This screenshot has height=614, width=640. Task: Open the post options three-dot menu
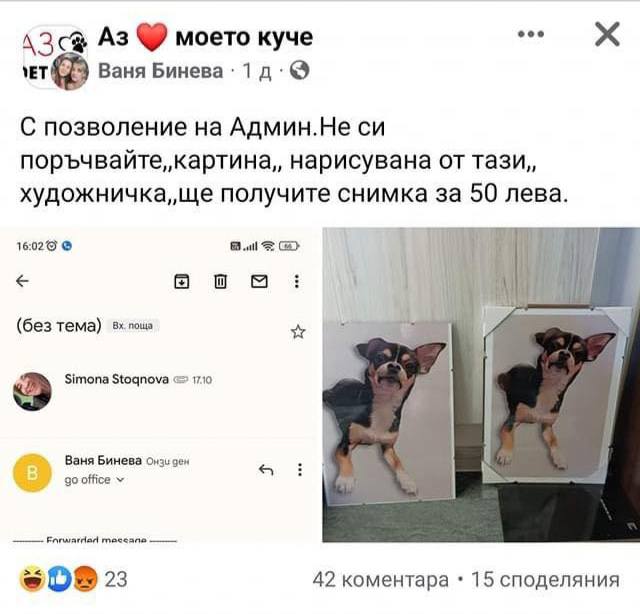(x=531, y=34)
